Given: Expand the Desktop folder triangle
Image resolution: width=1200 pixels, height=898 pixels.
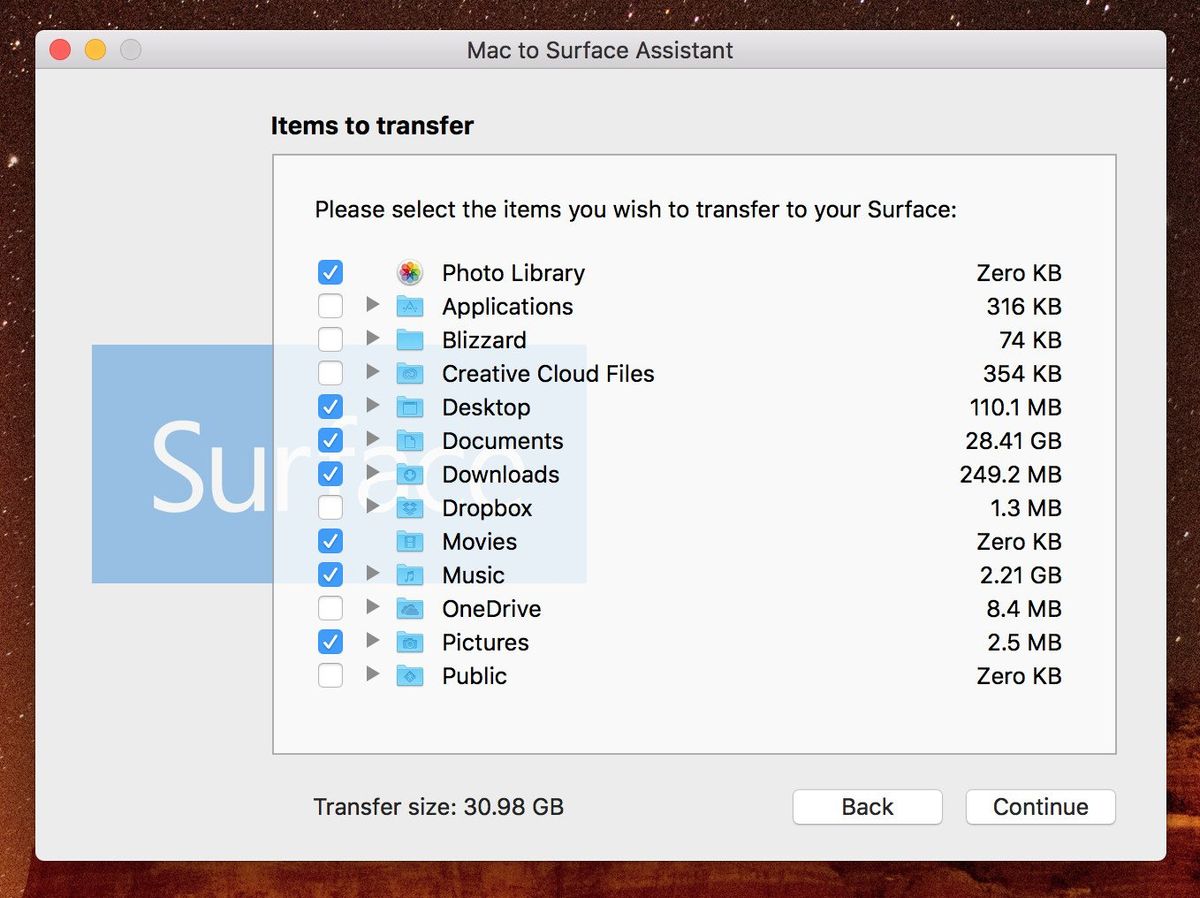Looking at the screenshot, I should coord(373,405).
